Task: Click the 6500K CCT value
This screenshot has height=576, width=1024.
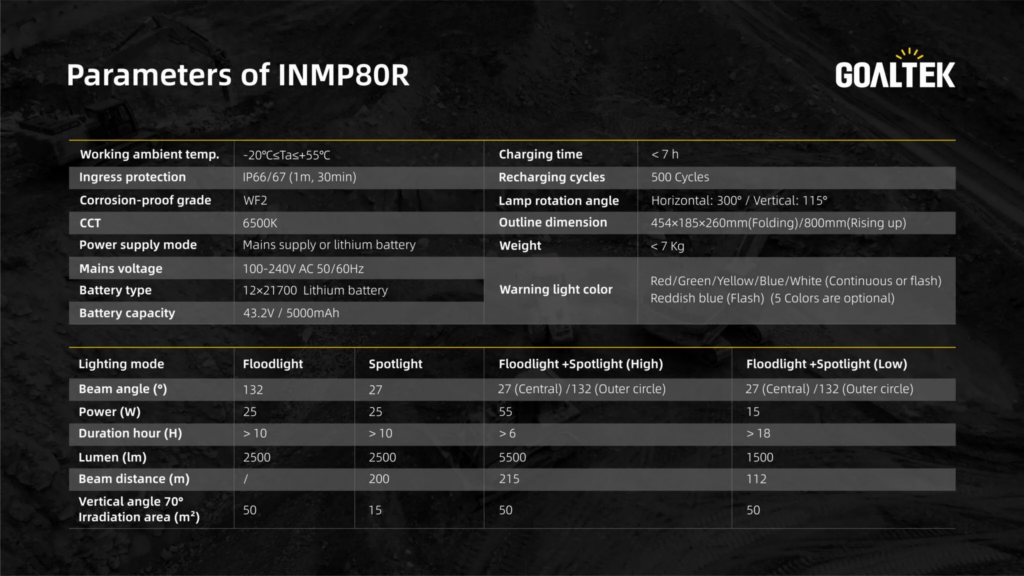Action: click(260, 223)
